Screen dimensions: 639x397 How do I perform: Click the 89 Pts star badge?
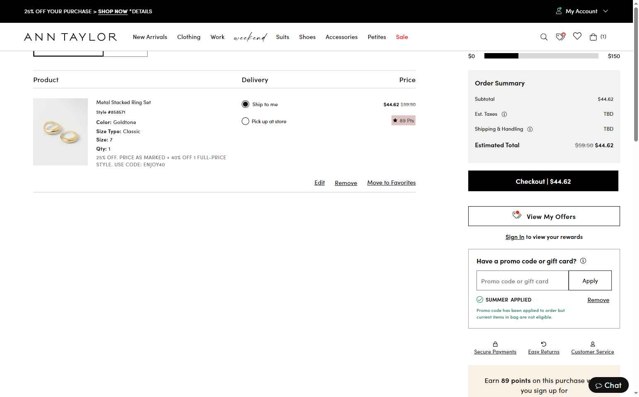(403, 120)
